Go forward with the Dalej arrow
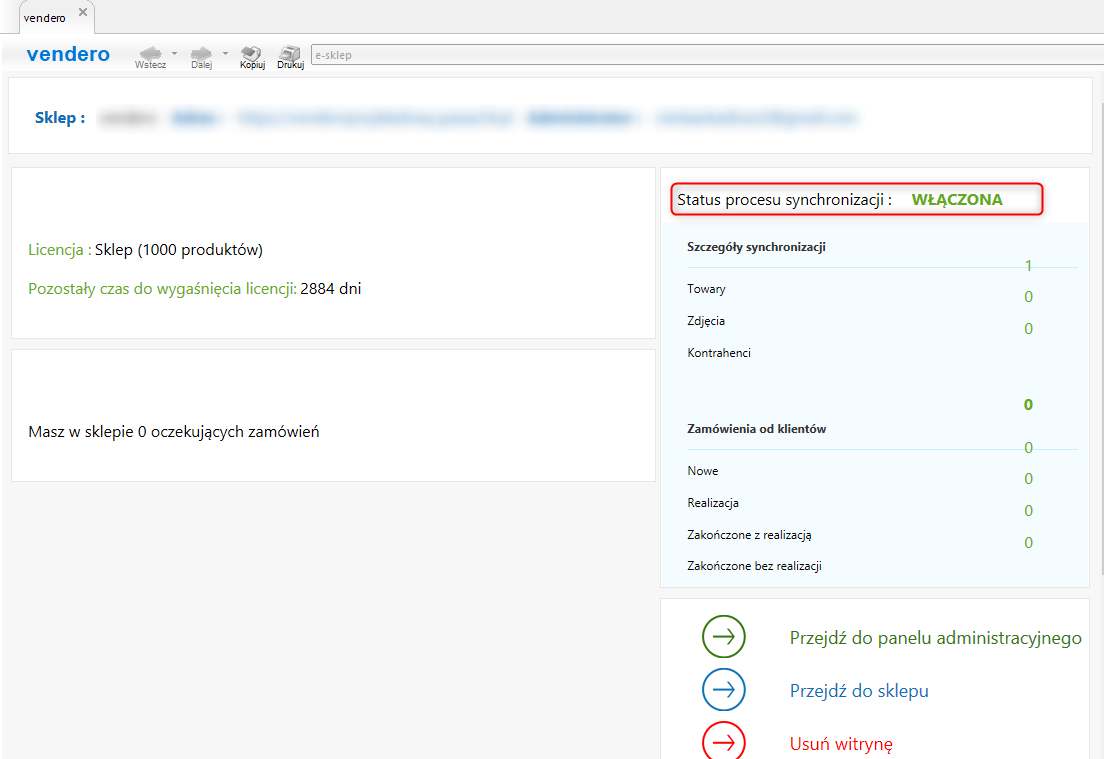 (x=201, y=57)
